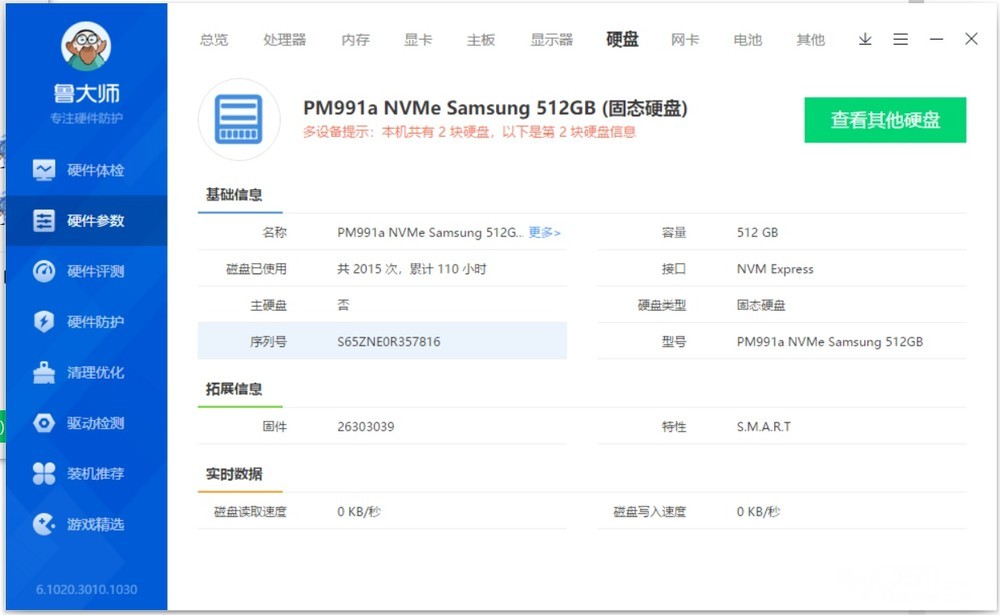
Task: Open the 处理器 tab
Action: pyautogui.click(x=285, y=40)
